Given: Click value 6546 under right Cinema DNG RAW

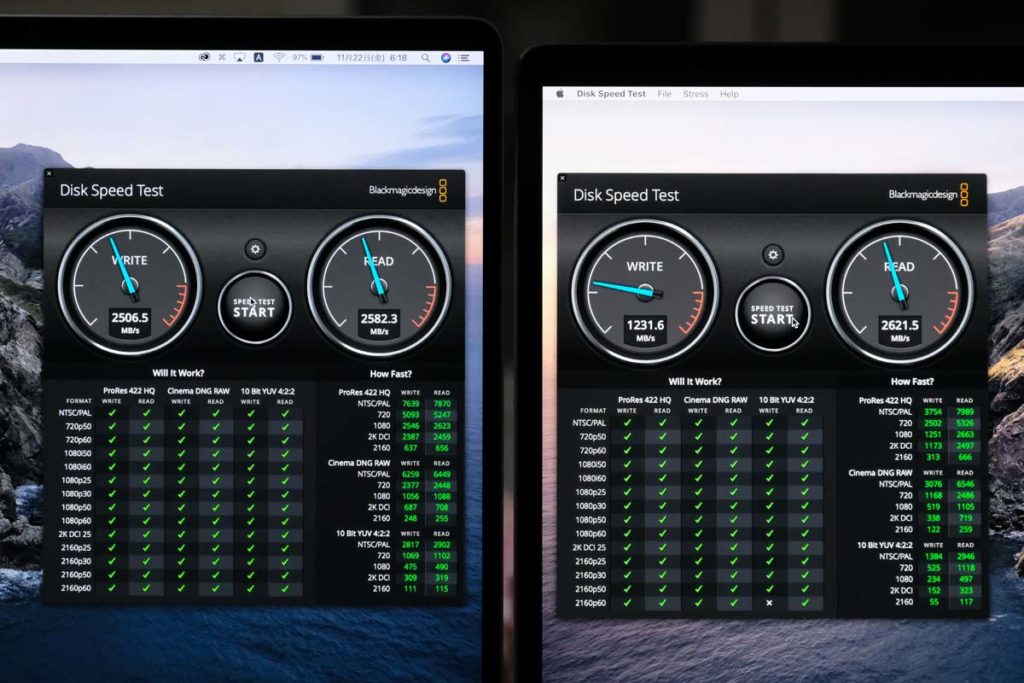Looking at the screenshot, I should coord(965,484).
